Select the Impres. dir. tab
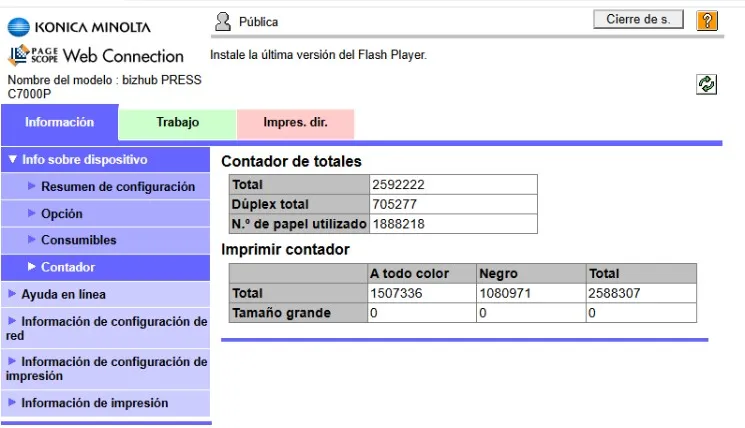Image resolution: width=745 pixels, height=428 pixels. pyautogui.click(x=295, y=123)
